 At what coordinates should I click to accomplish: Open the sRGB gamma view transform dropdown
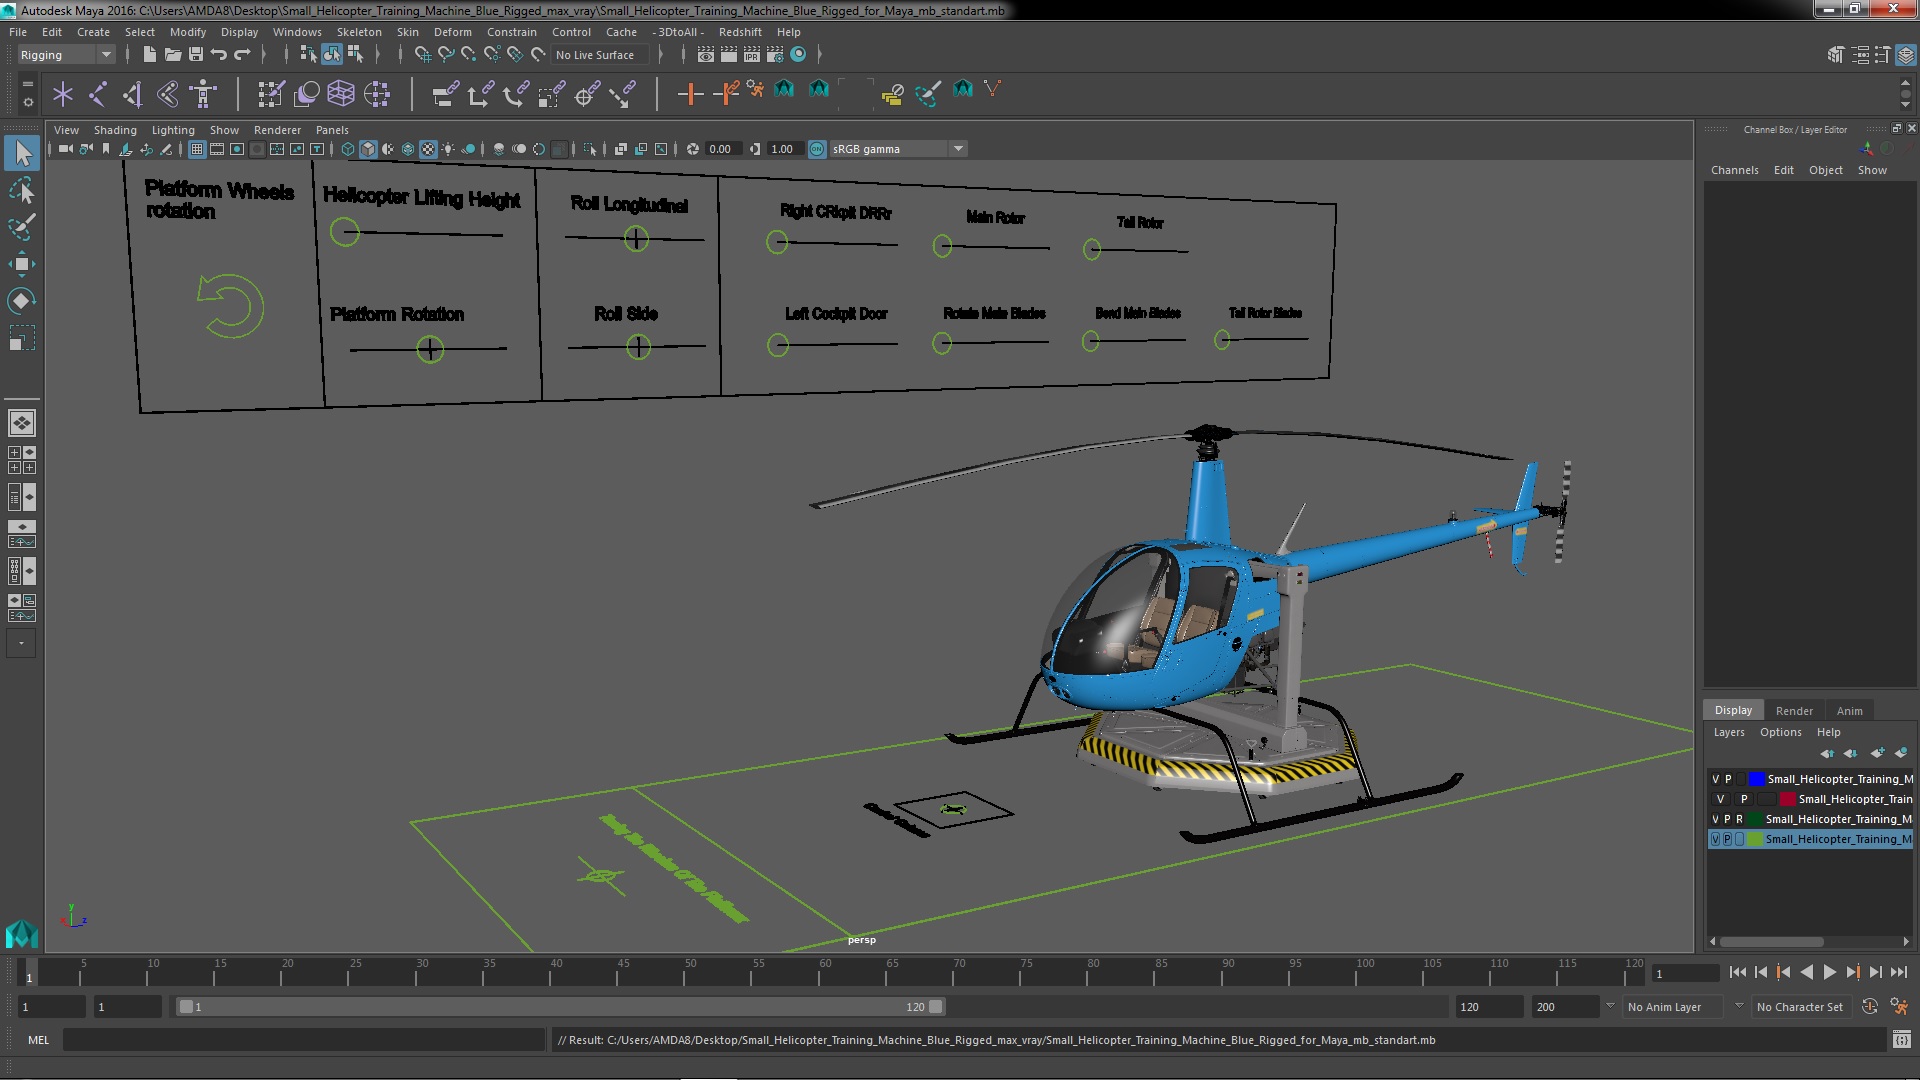point(897,149)
